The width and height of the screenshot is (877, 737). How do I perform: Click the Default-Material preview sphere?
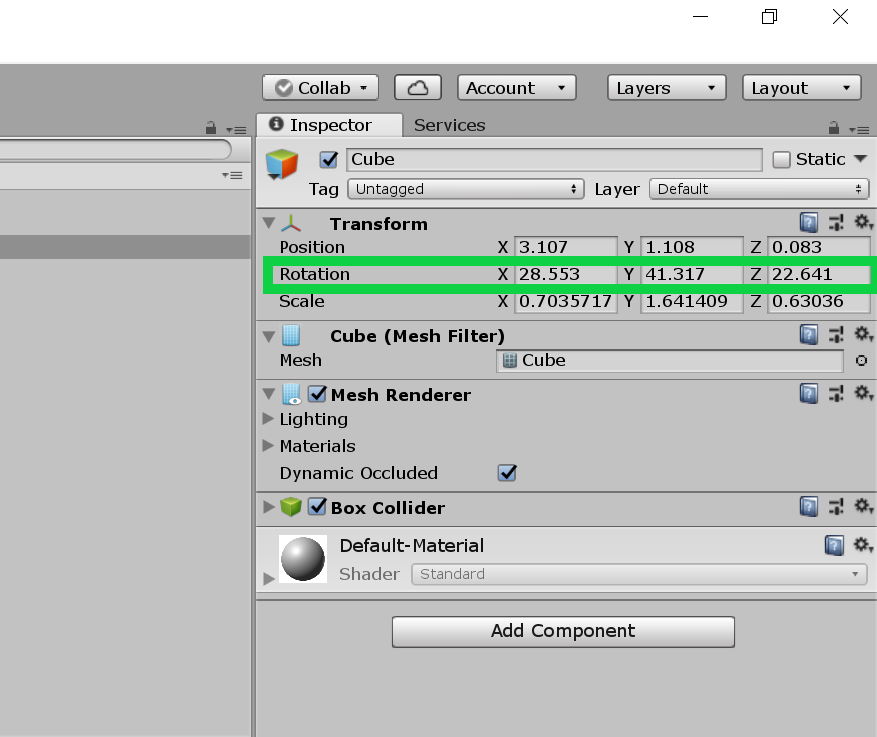point(303,559)
